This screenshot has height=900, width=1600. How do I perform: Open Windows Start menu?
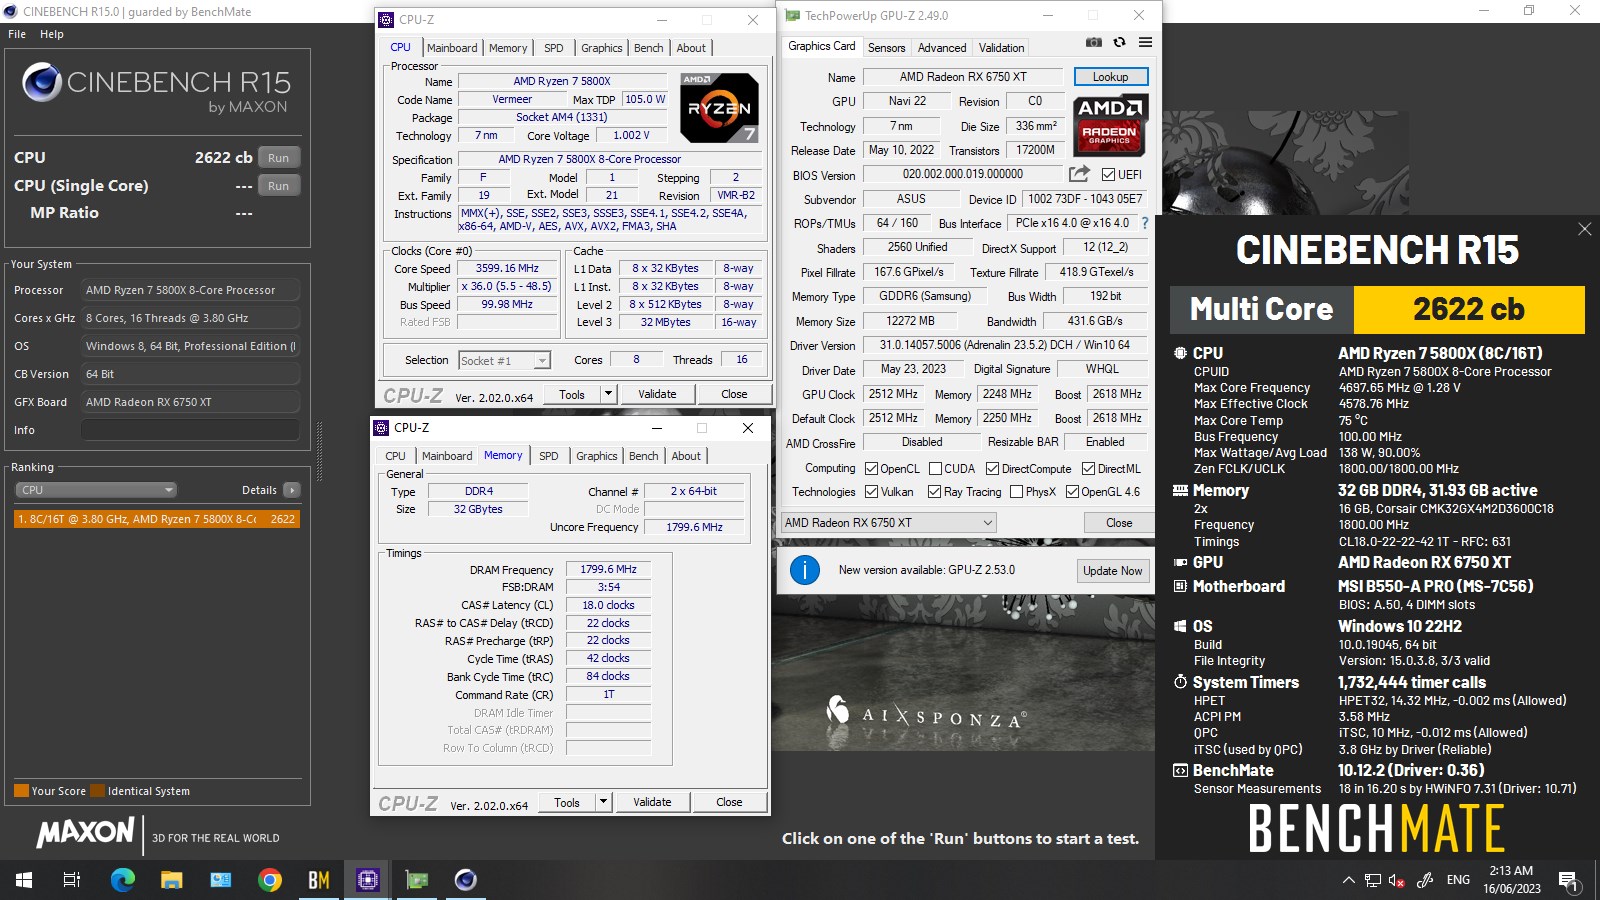pyautogui.click(x=24, y=880)
